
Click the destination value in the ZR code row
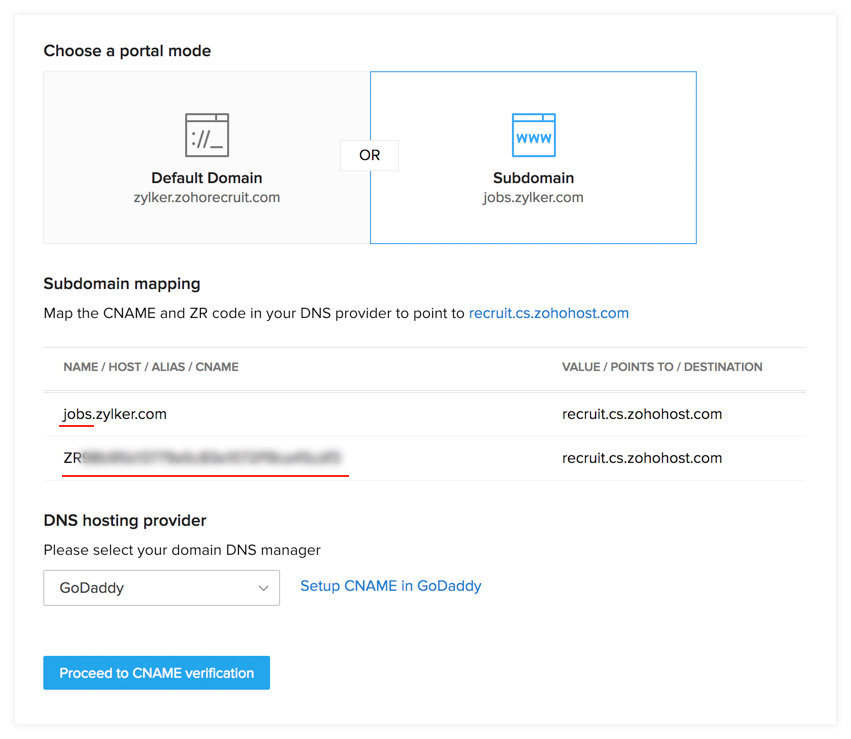tap(642, 458)
